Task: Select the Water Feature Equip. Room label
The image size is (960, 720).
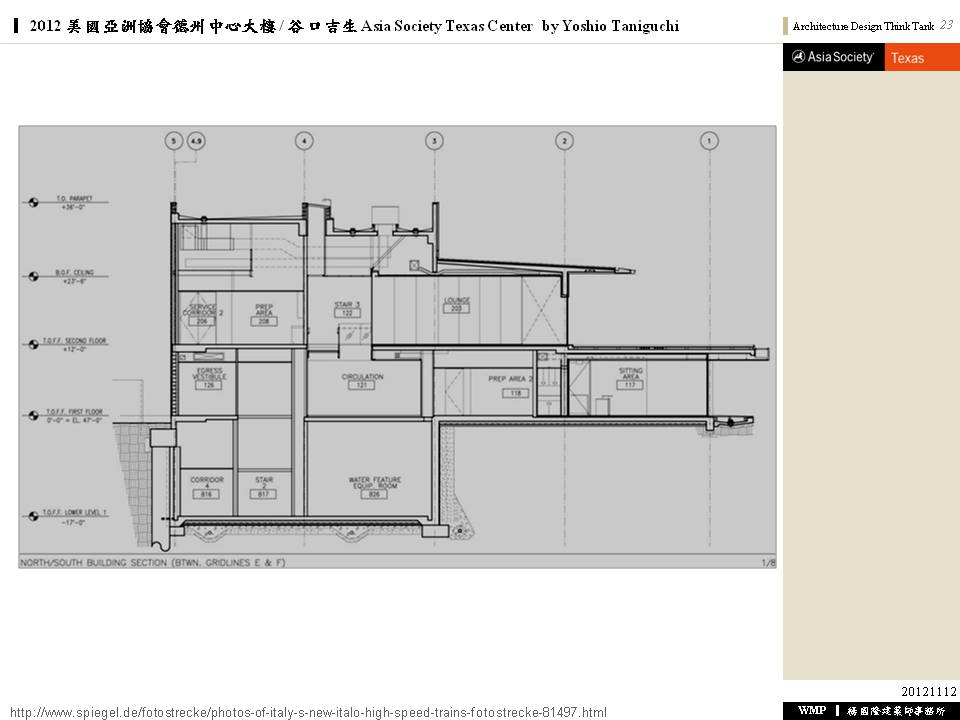Action: tap(374, 486)
